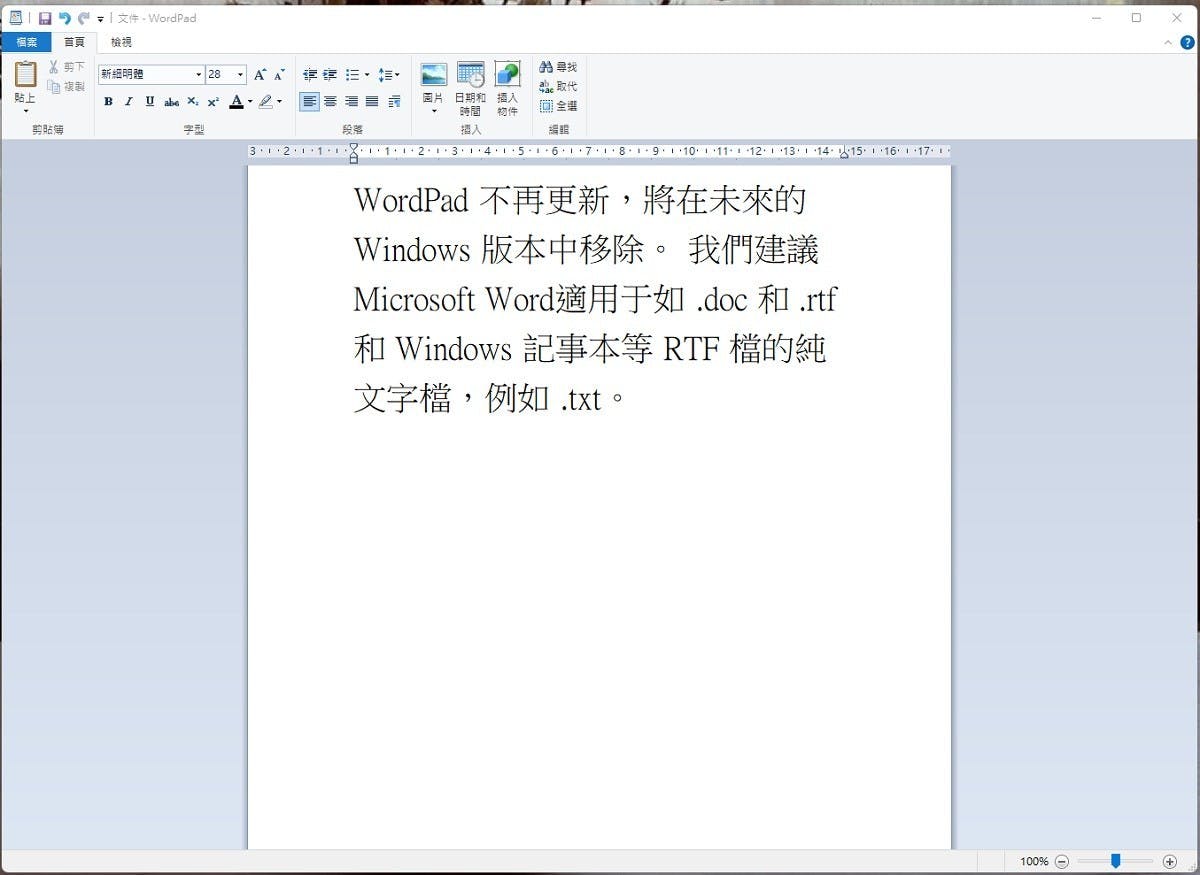Open the font family dropdown arrow

pyautogui.click(x=198, y=75)
